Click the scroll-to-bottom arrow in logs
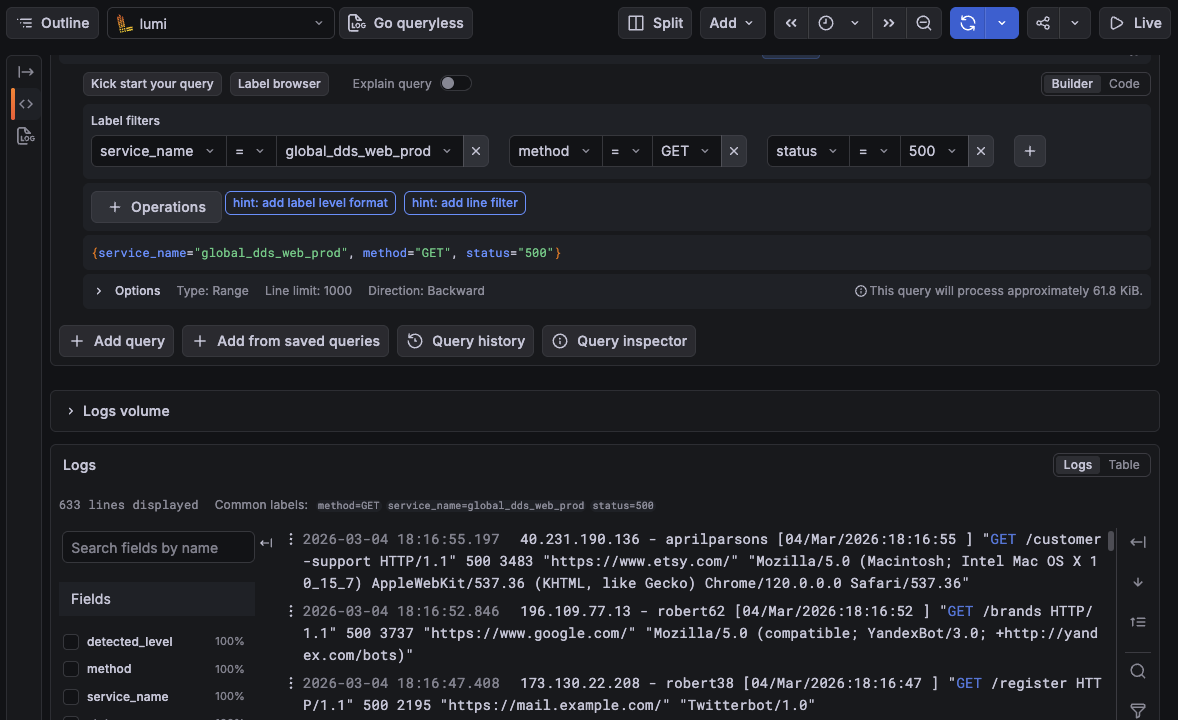The height and width of the screenshot is (720, 1178). point(1137,582)
